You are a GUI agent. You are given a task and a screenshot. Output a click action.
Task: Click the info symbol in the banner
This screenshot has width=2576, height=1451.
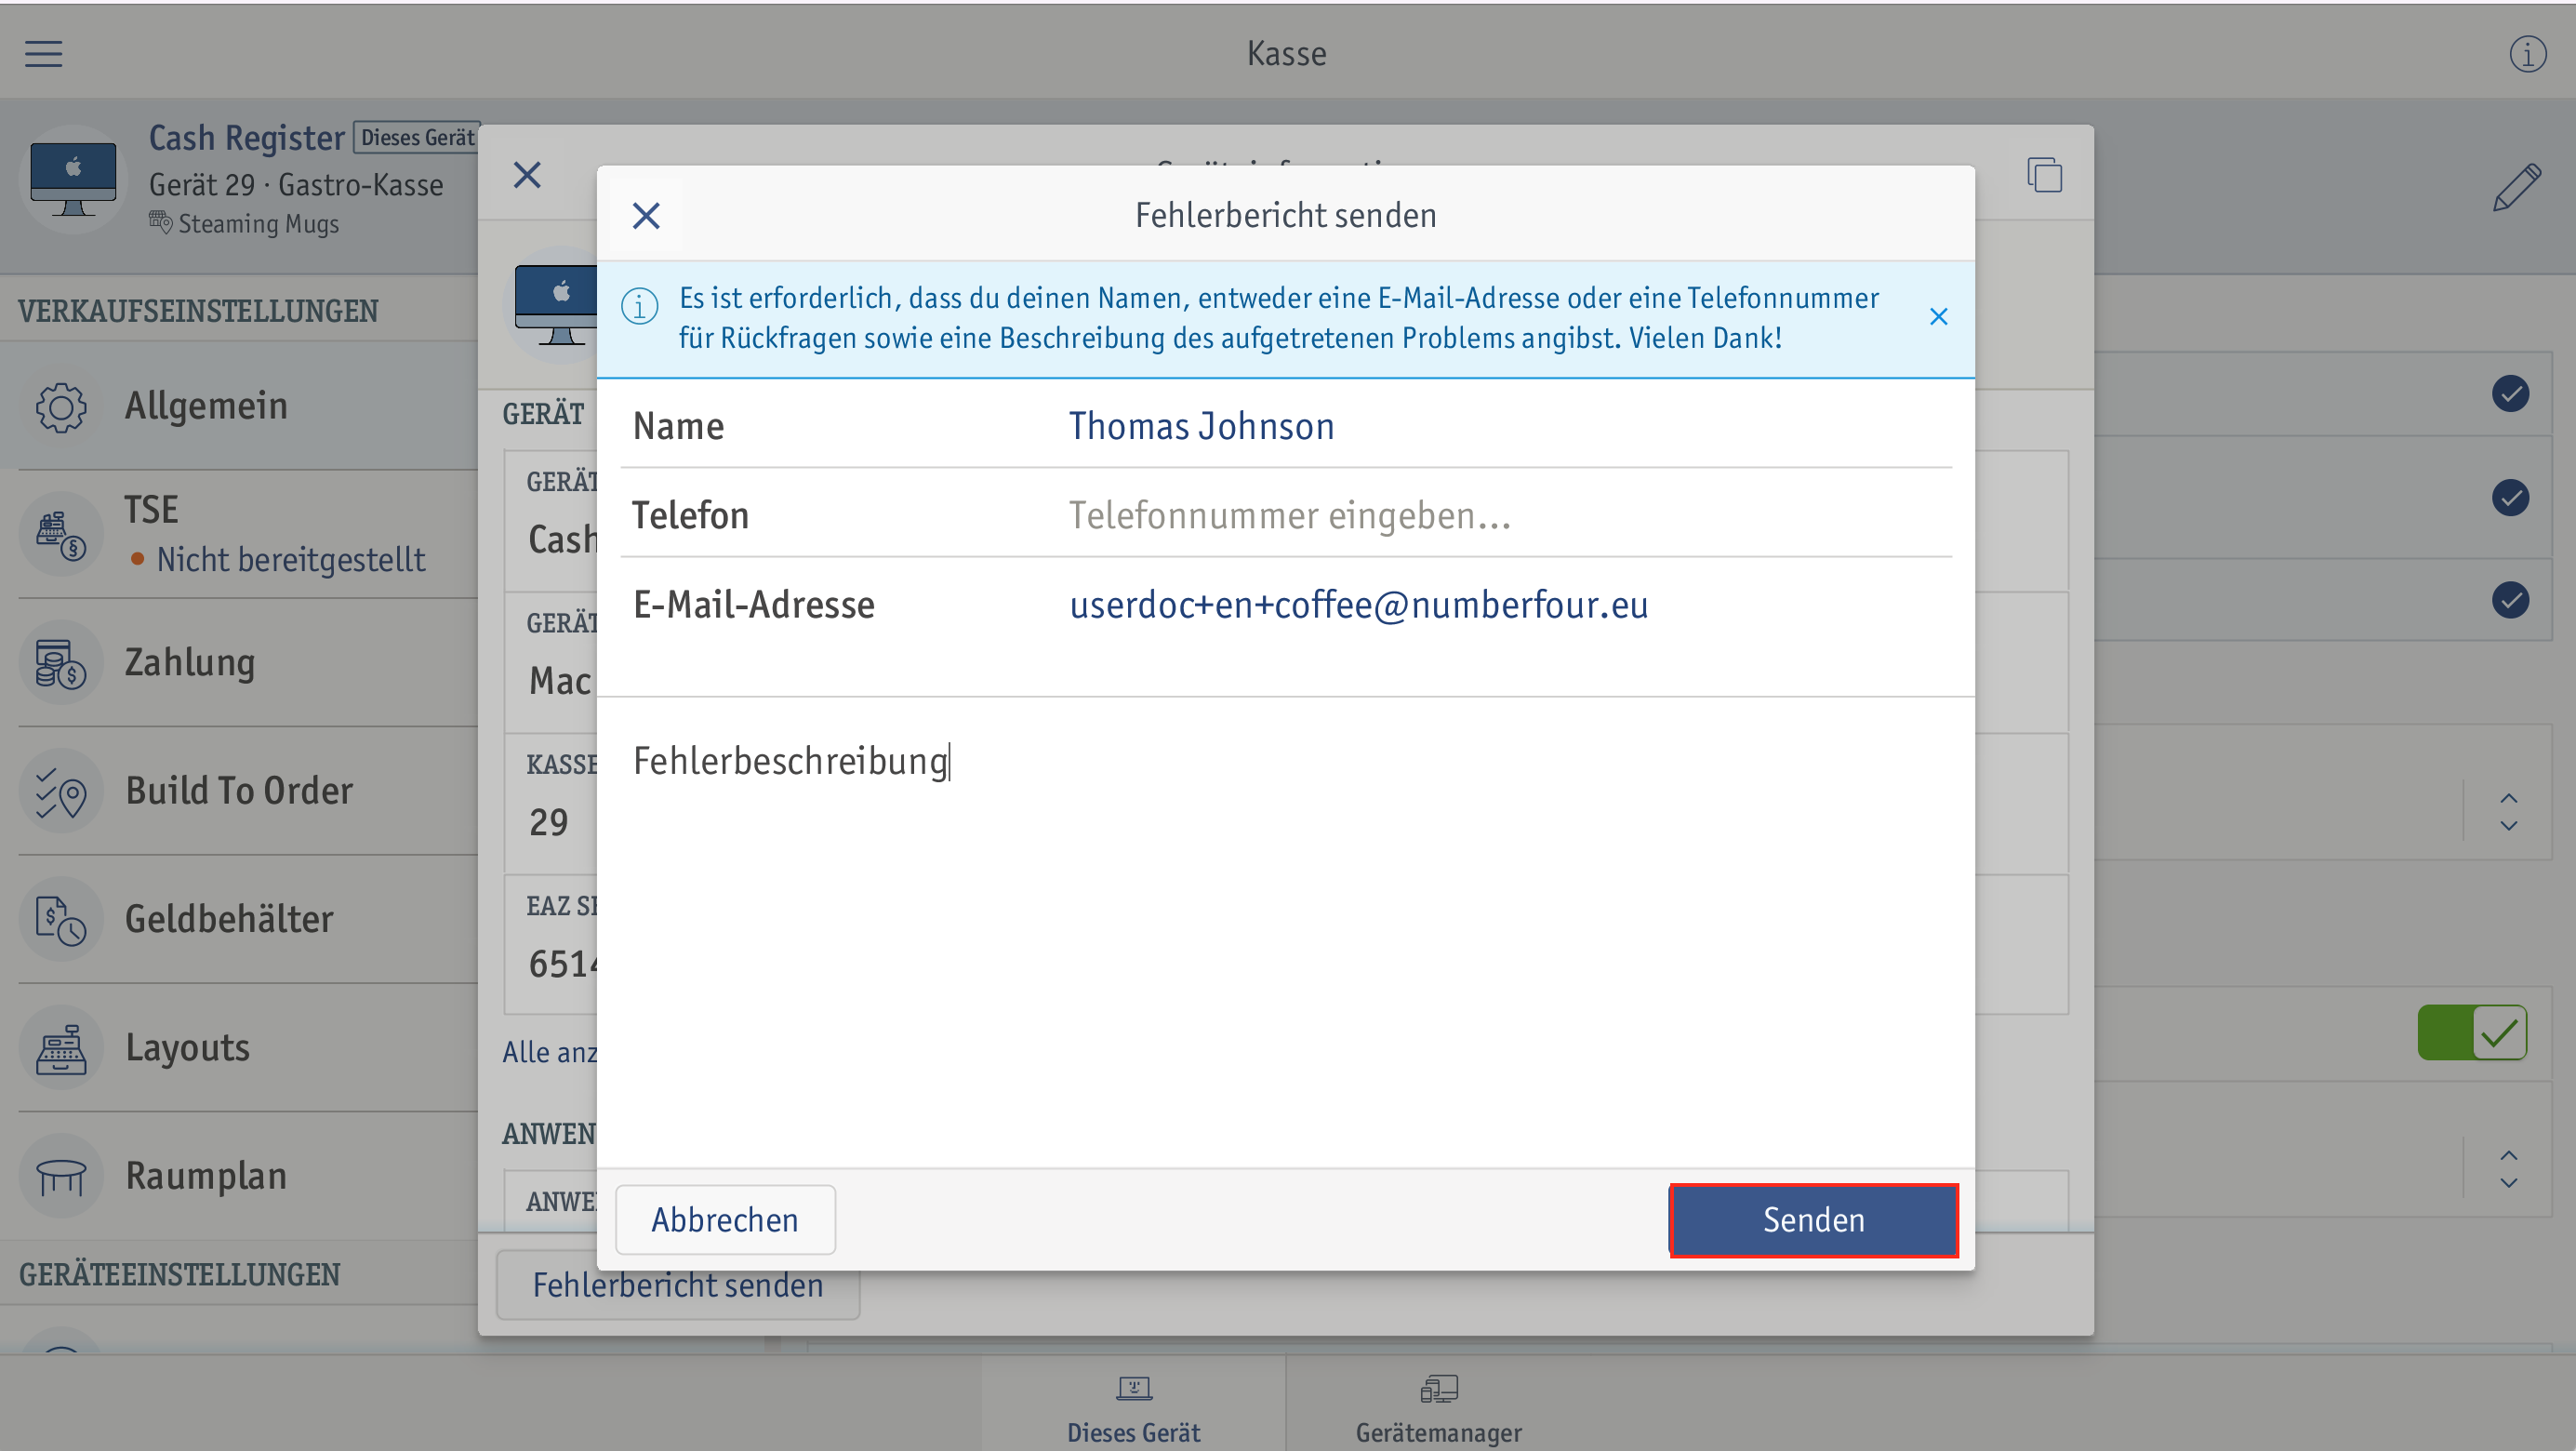(x=639, y=306)
